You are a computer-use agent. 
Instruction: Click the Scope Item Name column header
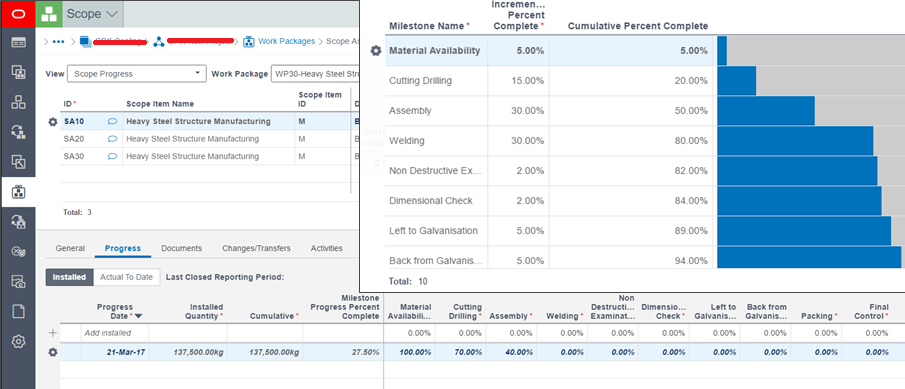(160, 104)
